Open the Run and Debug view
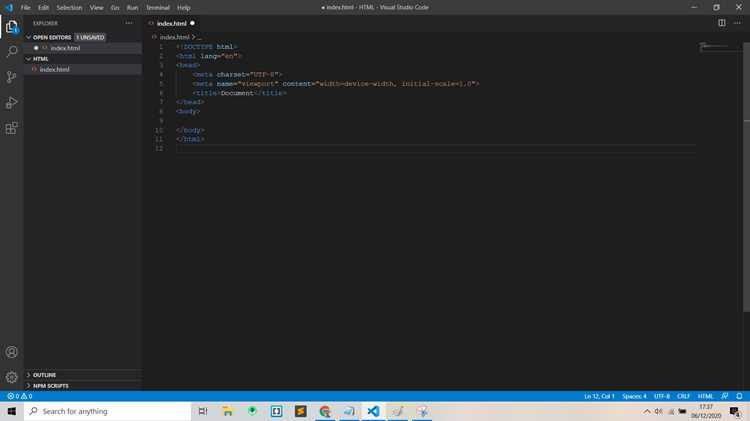The image size is (750, 421). [11, 103]
